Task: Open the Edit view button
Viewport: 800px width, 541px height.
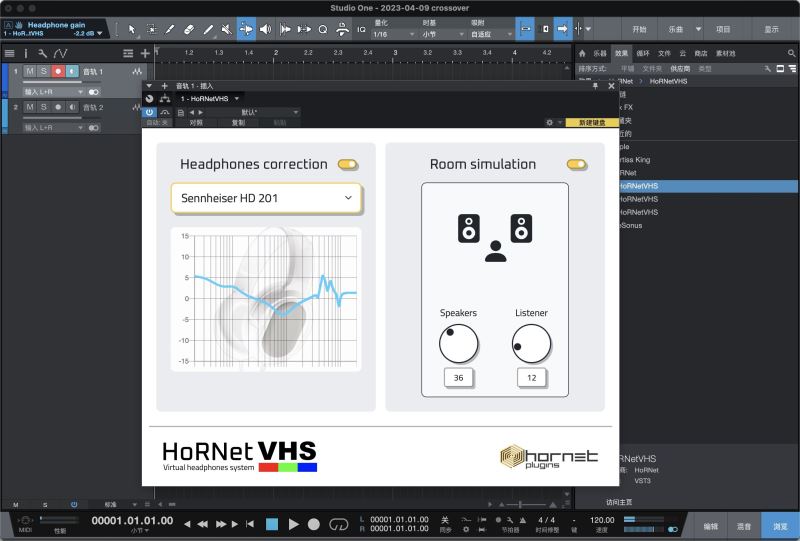Action: (710, 526)
